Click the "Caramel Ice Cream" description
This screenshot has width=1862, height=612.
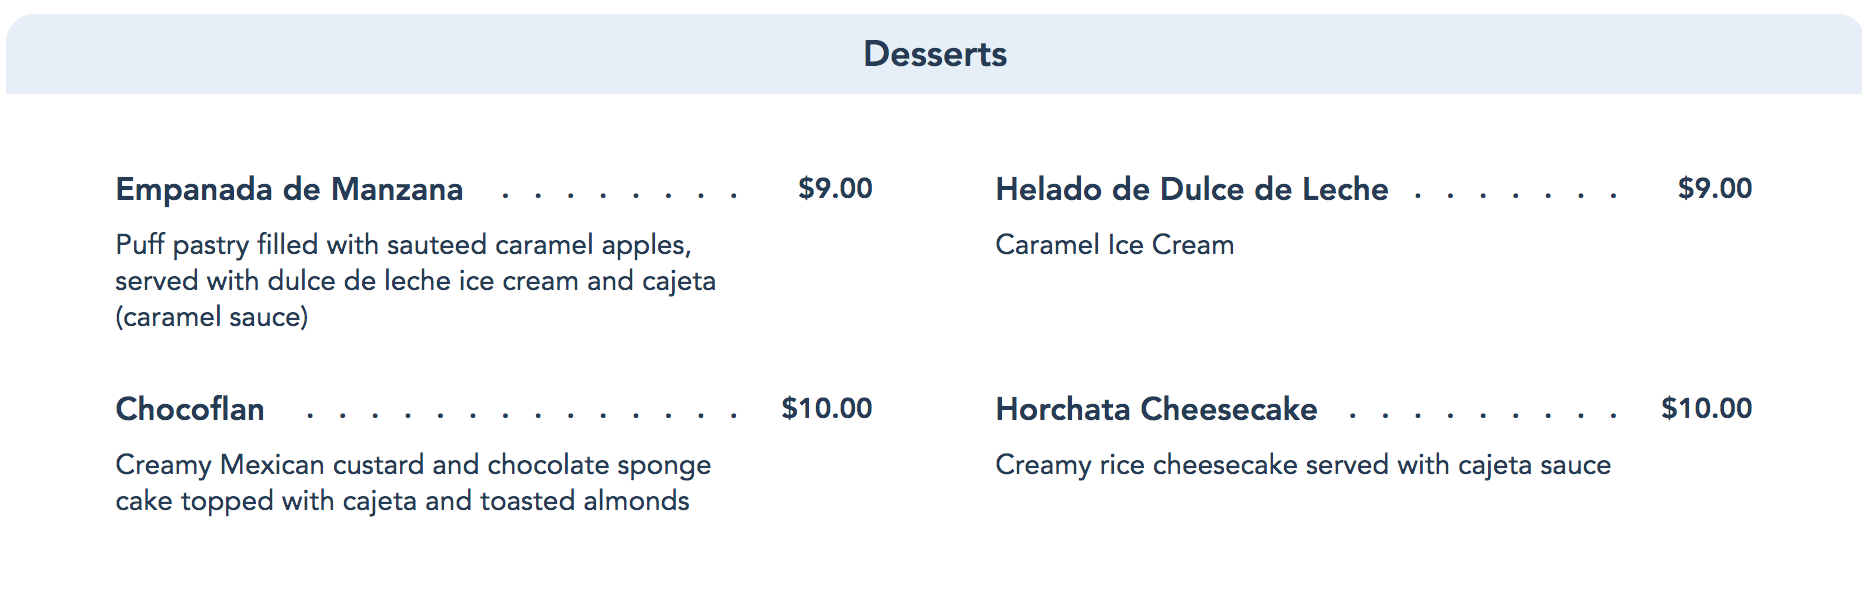pos(1114,245)
